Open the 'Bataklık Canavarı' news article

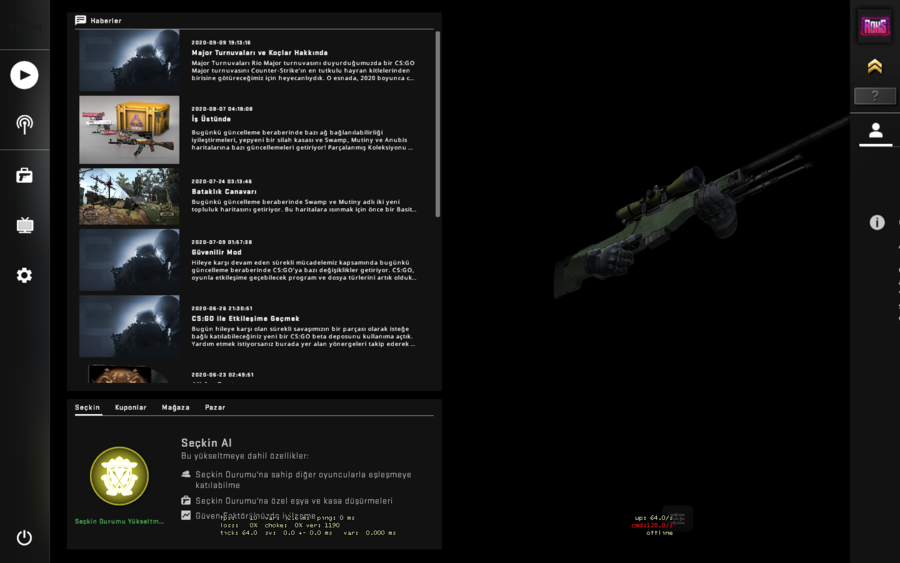[224, 192]
